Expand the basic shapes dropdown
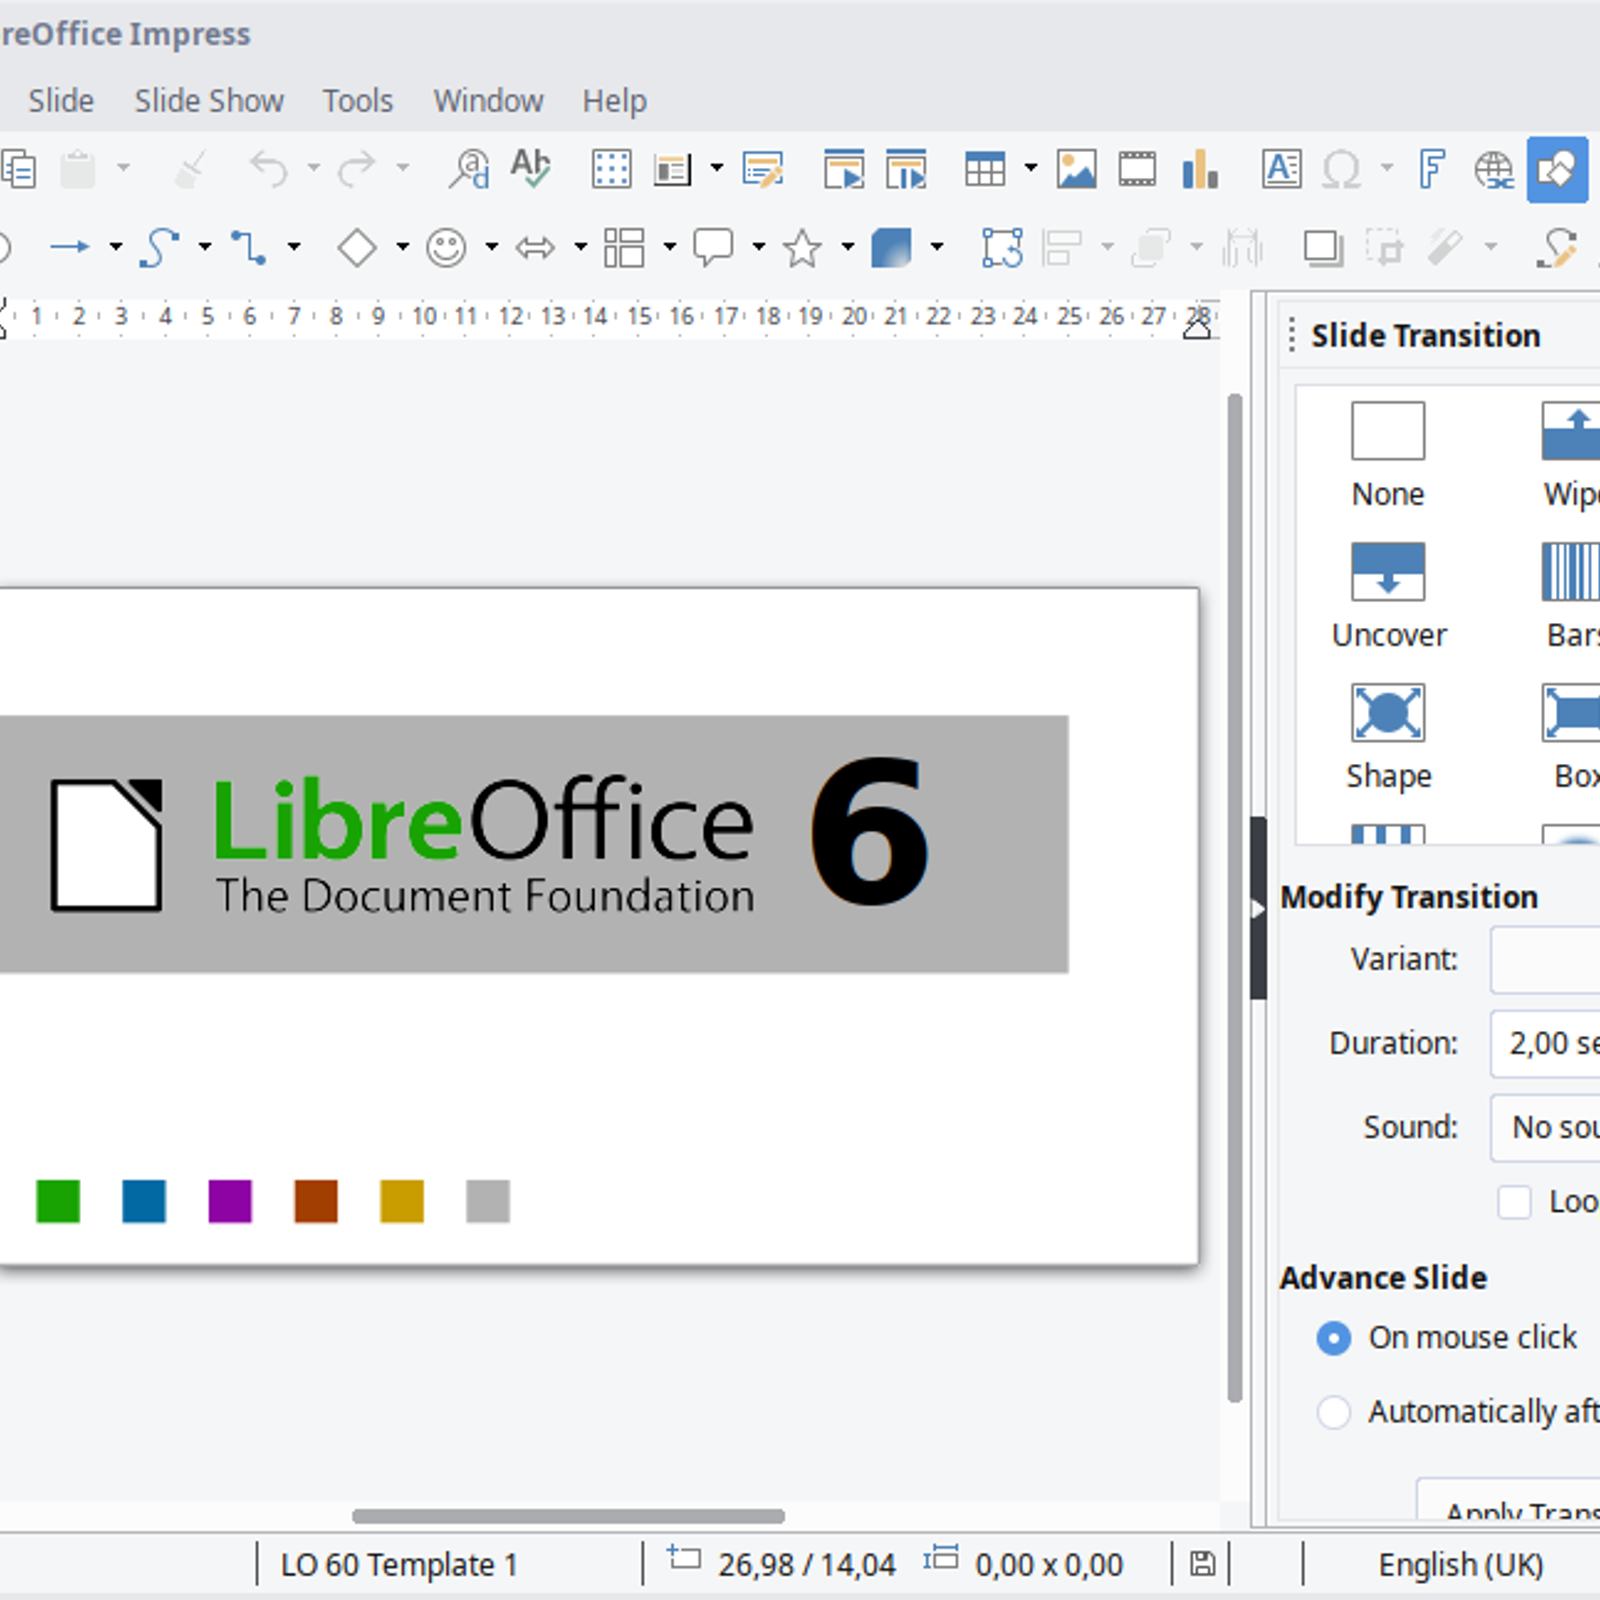Screen dimensions: 1600x1600 (402, 246)
